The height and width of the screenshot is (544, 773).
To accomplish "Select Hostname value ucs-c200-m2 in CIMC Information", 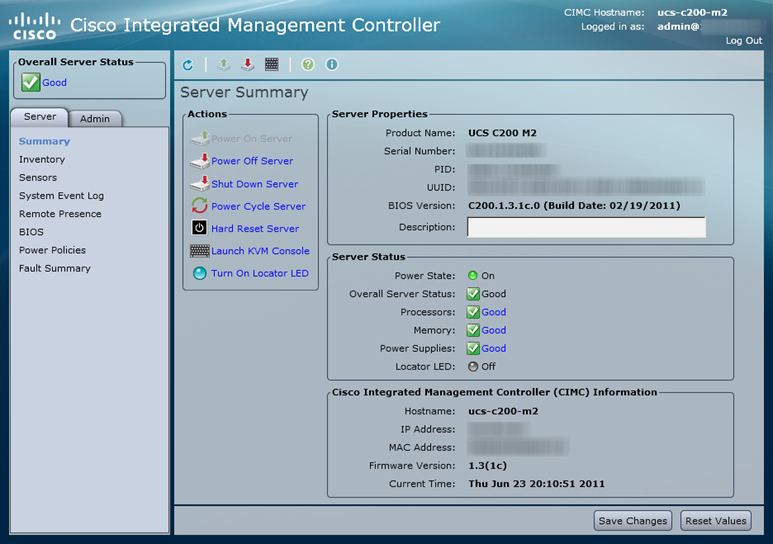I will tap(503, 411).
